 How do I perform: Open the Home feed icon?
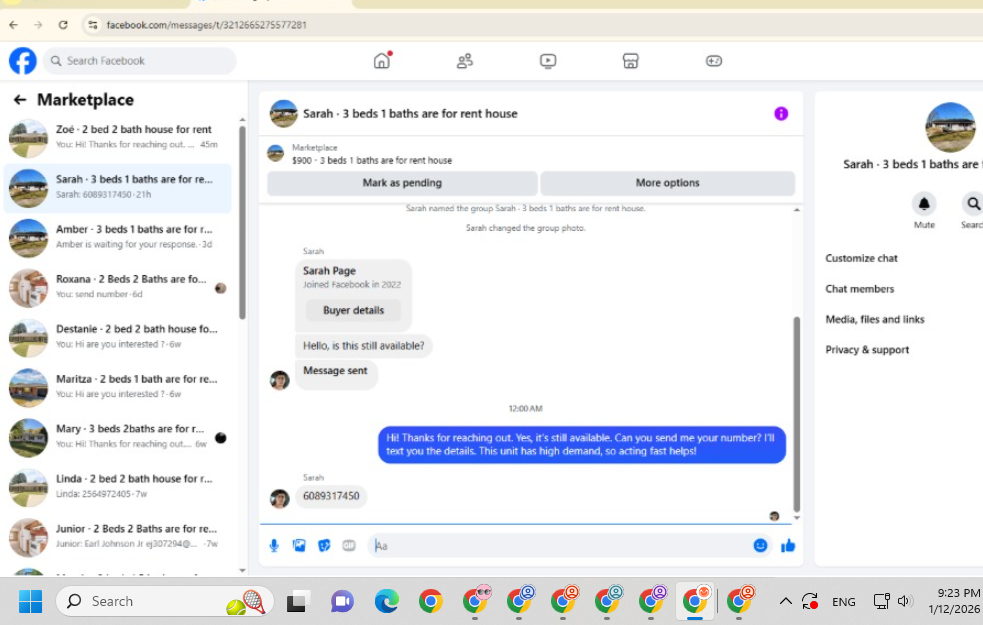tap(382, 61)
